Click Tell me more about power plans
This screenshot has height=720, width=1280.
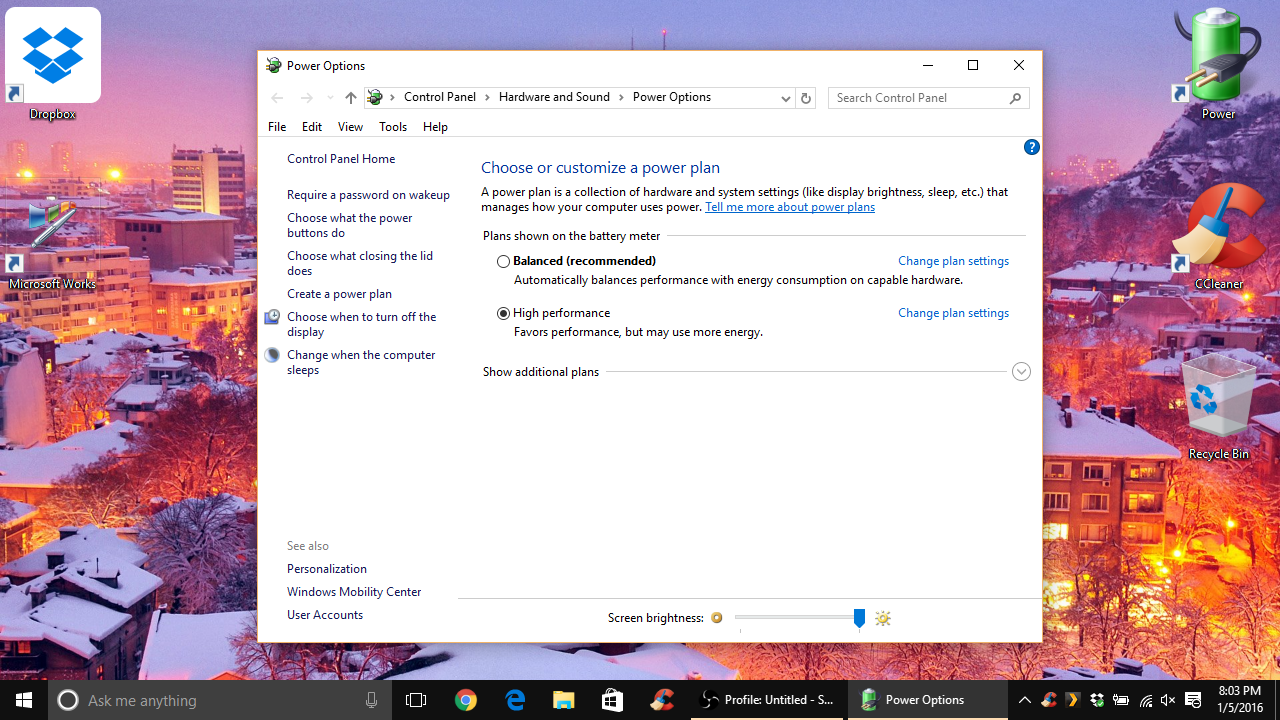[789, 207]
